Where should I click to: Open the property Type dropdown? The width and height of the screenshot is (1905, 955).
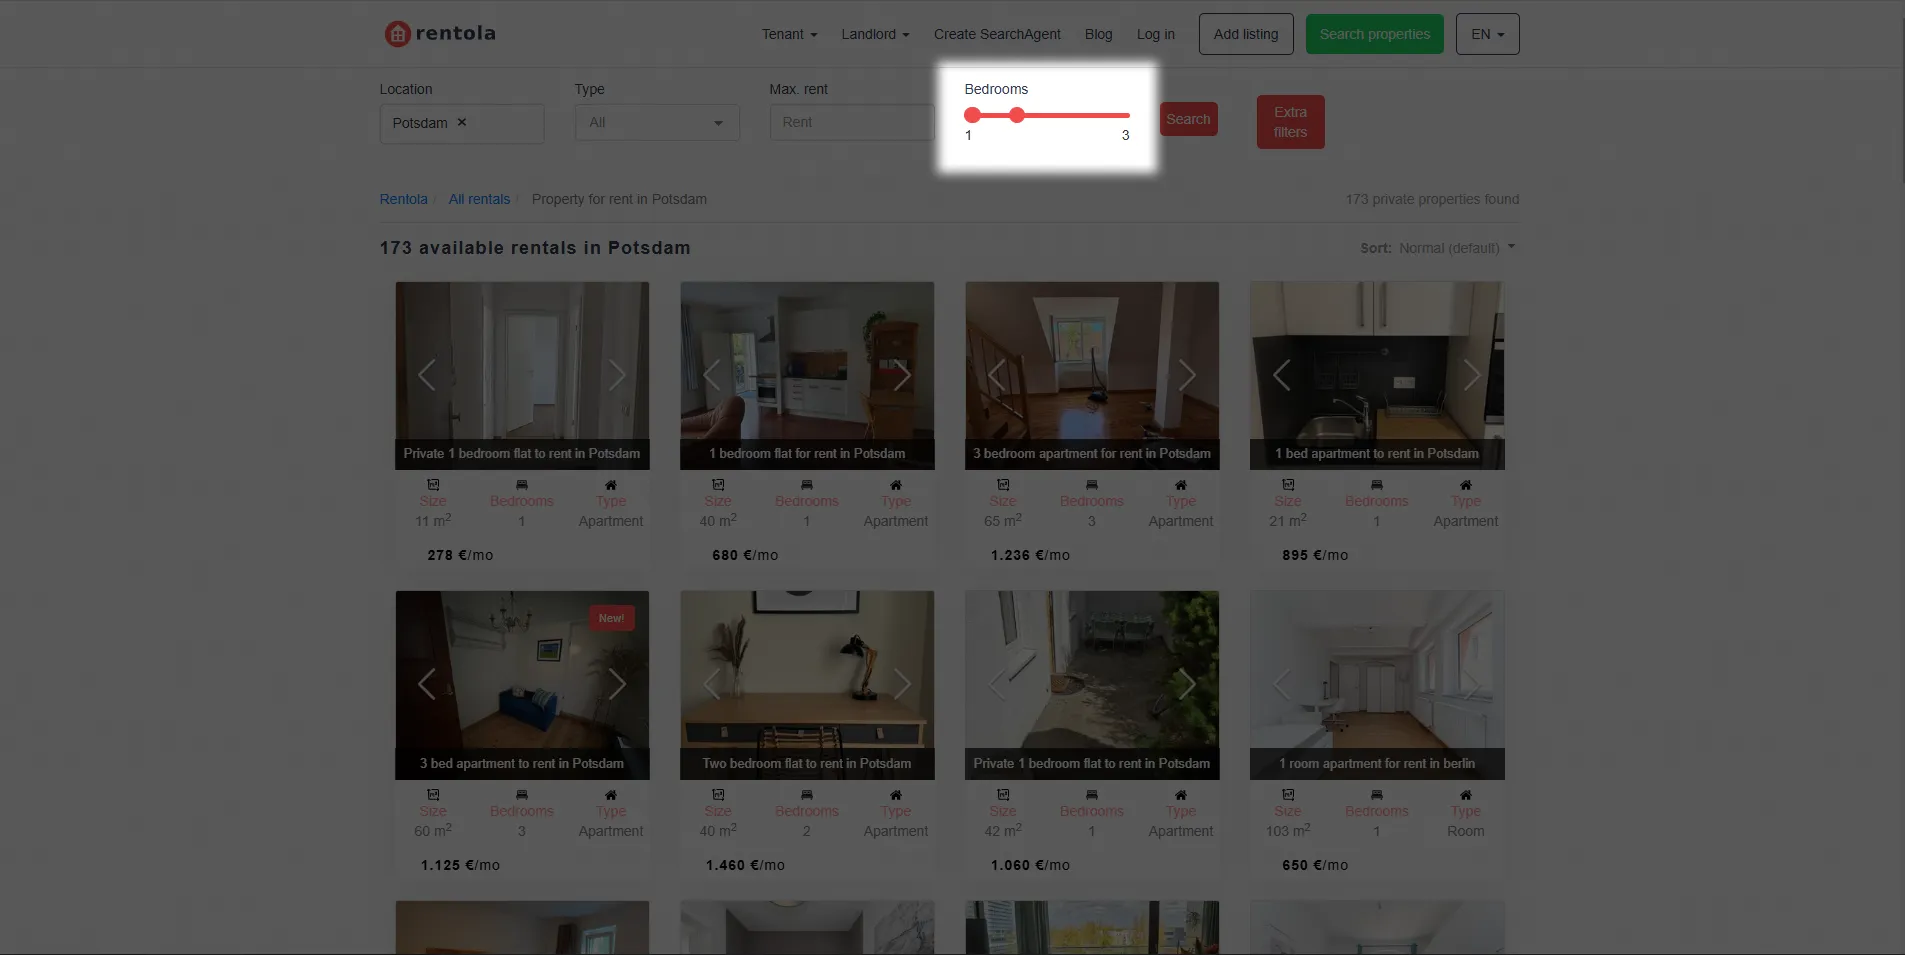click(x=657, y=123)
